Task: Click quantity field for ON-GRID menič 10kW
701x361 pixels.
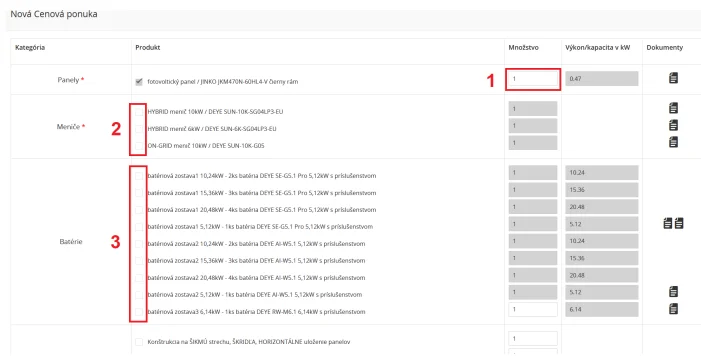Action: 533,143
